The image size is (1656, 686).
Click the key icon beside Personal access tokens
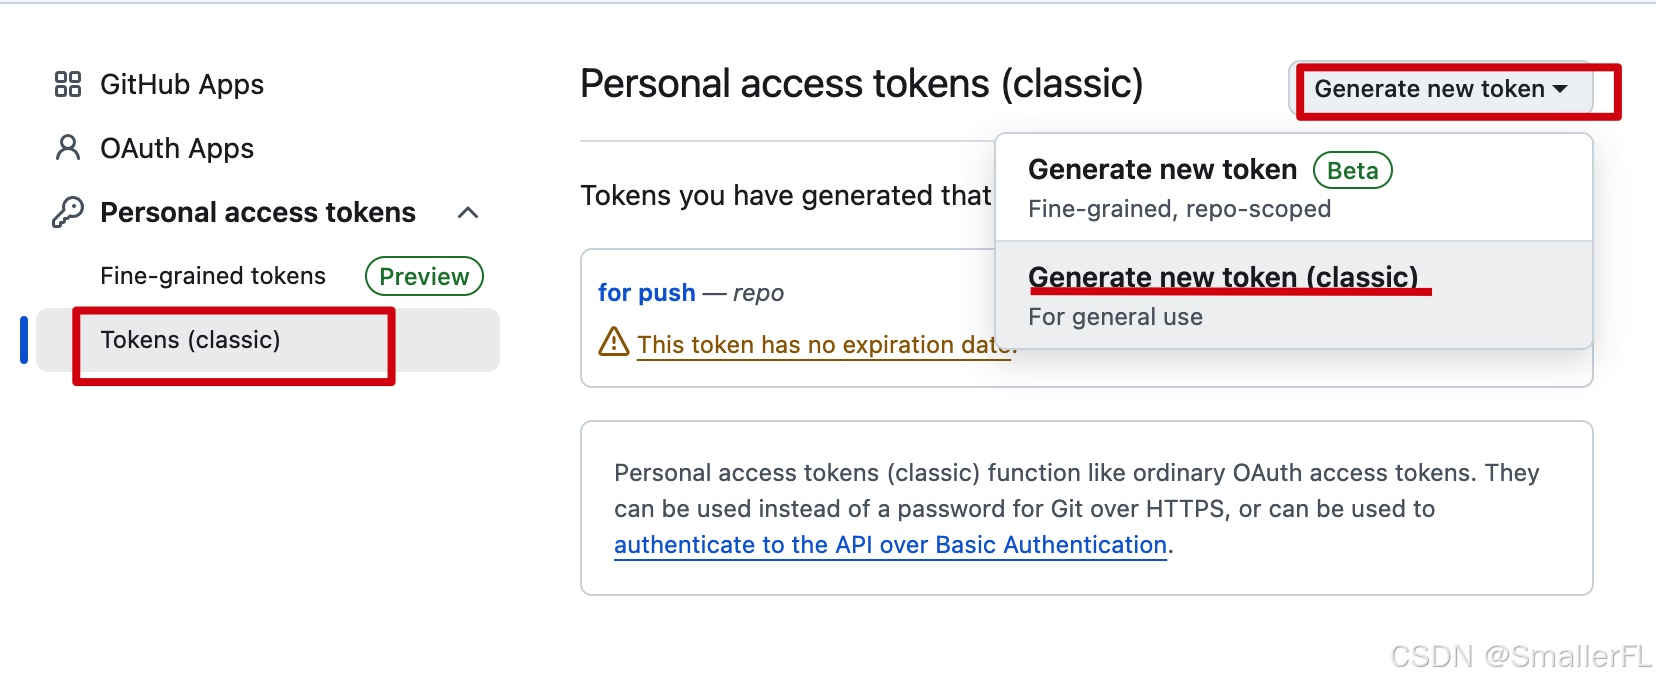[x=68, y=212]
